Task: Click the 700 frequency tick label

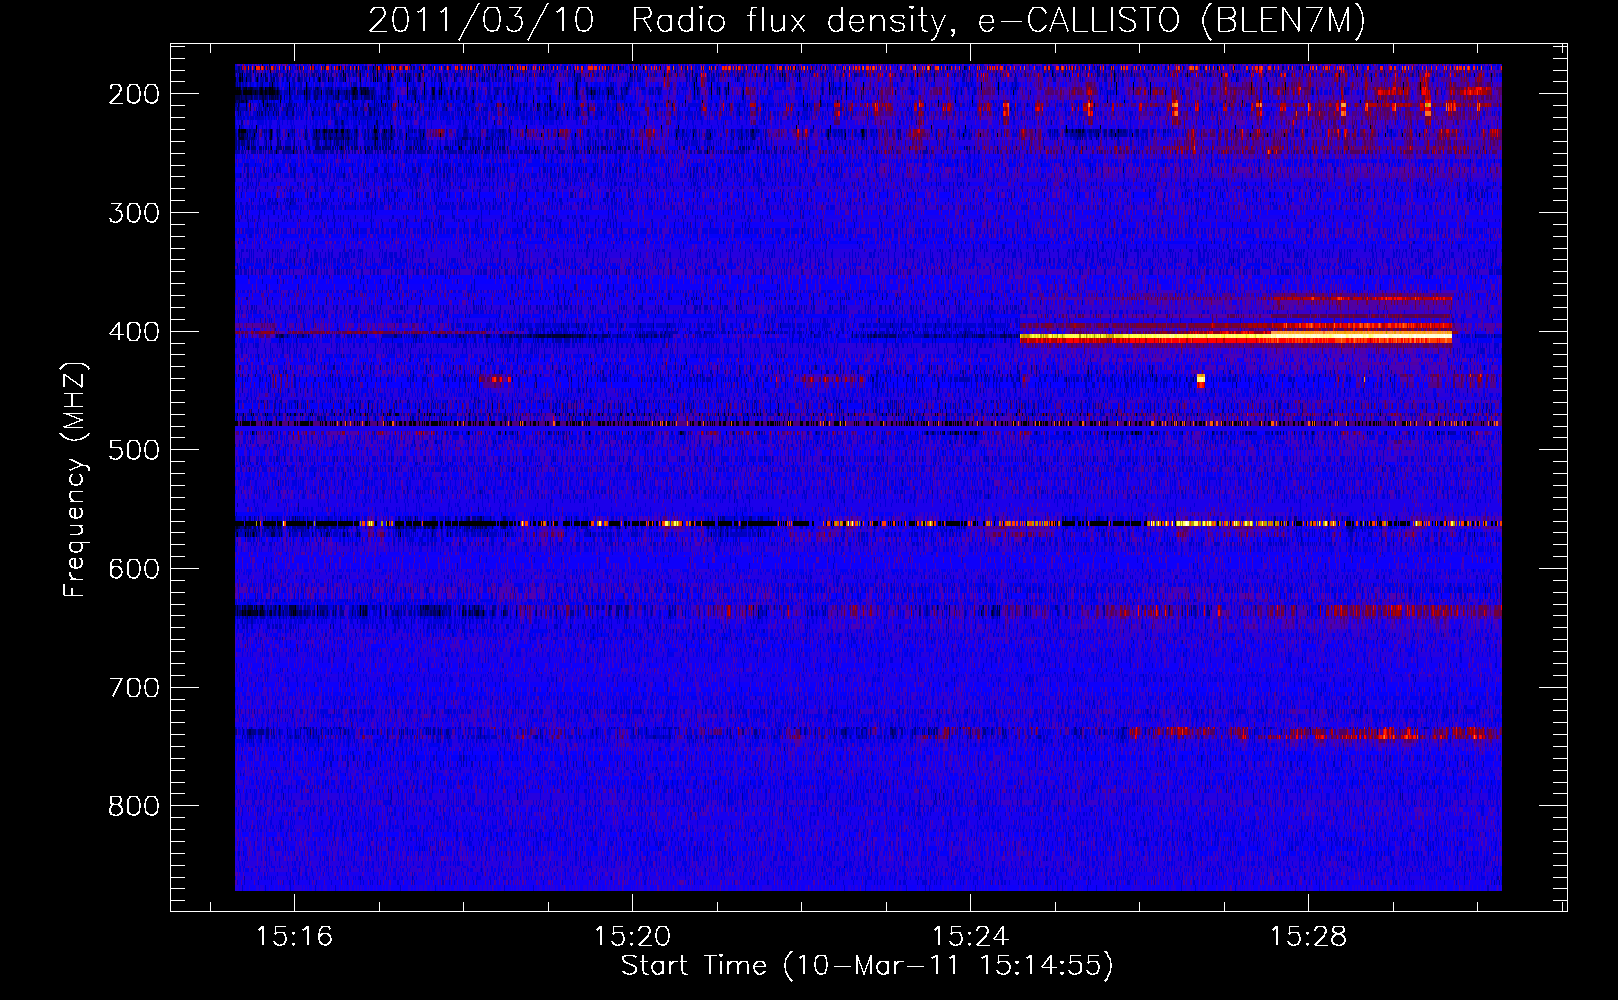Action: 134,688
